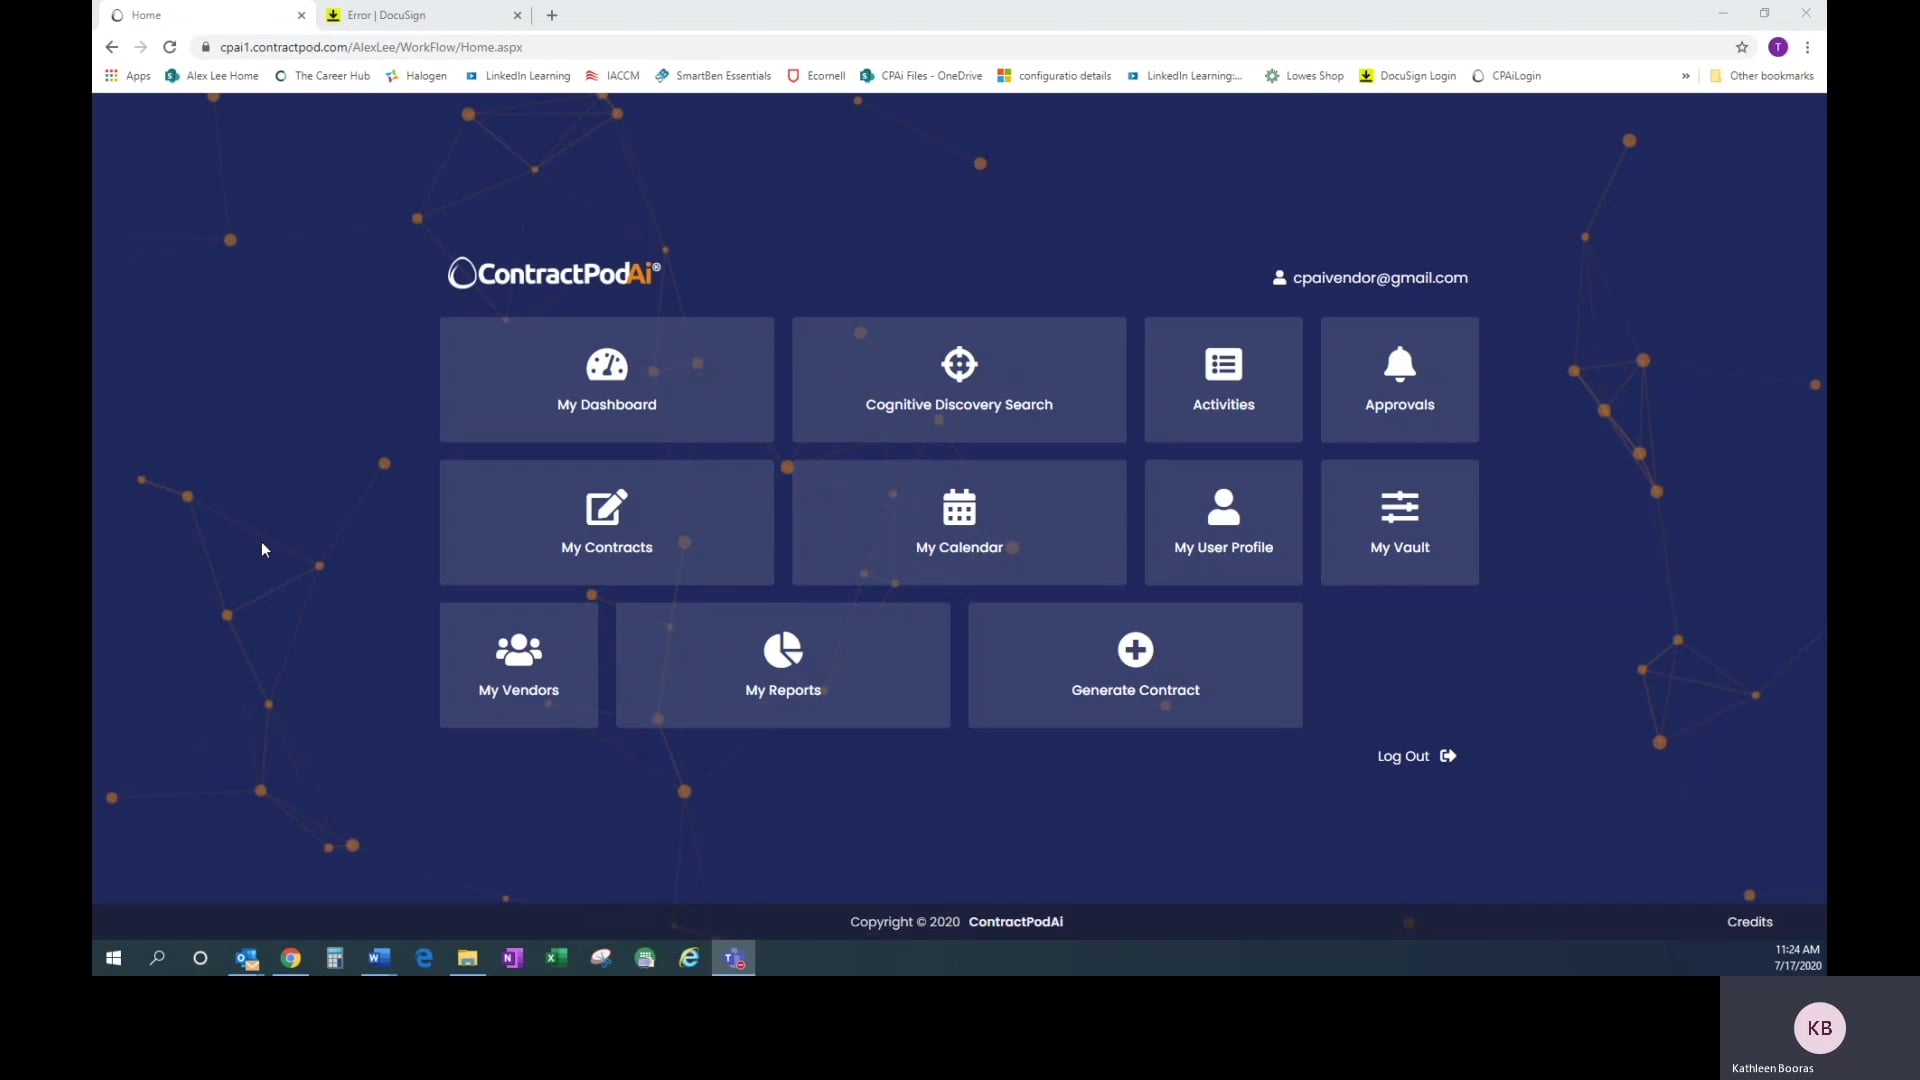Select the My Contracts pencil icon
This screenshot has height=1080, width=1920.
coord(606,507)
